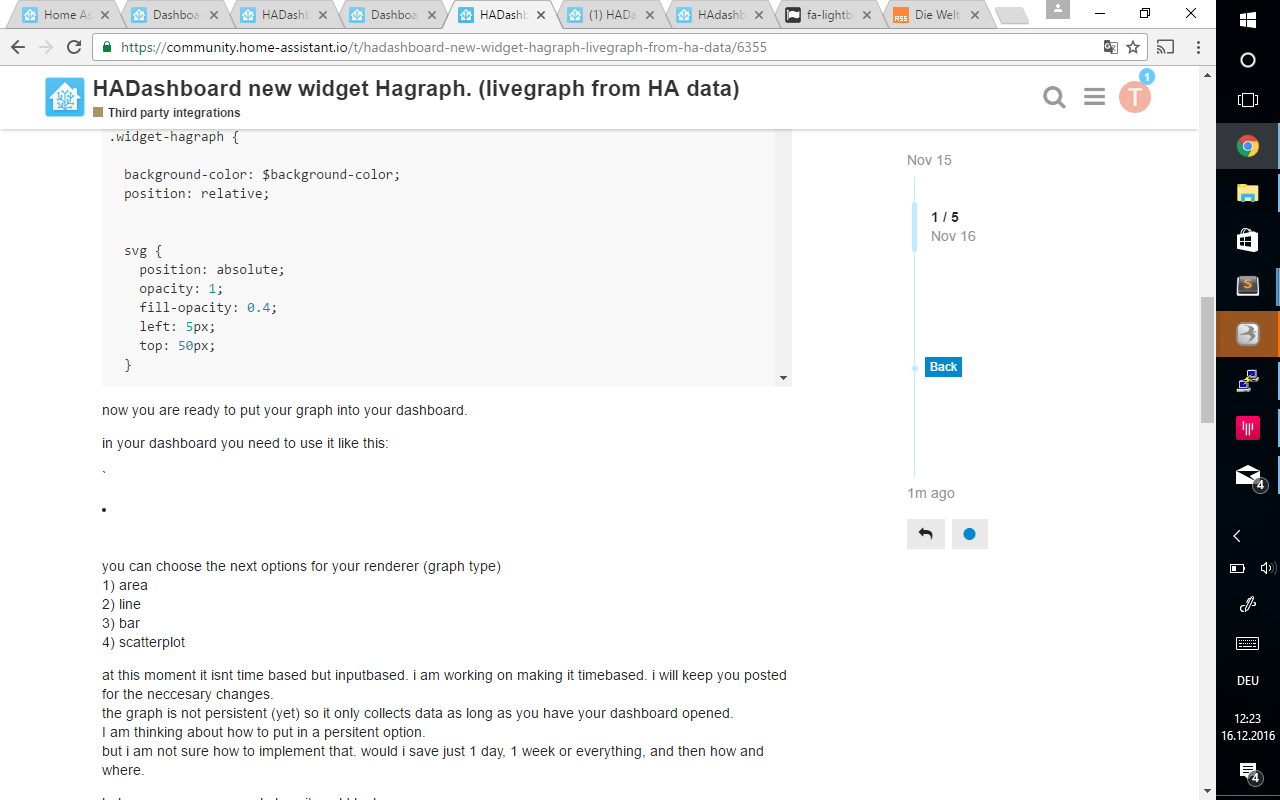Click the Home Assistant logo in the header
1280x800 pixels.
tap(64, 97)
